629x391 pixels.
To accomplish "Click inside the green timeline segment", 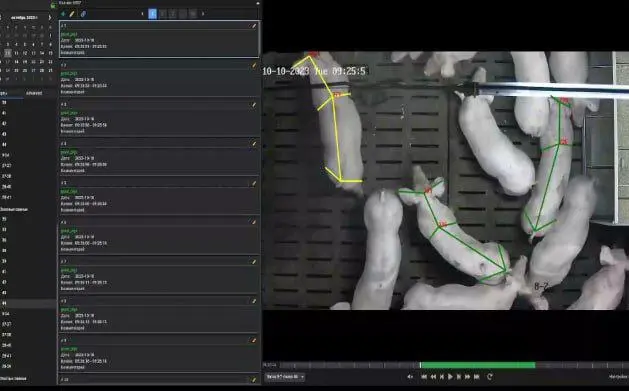I will 477,365.
